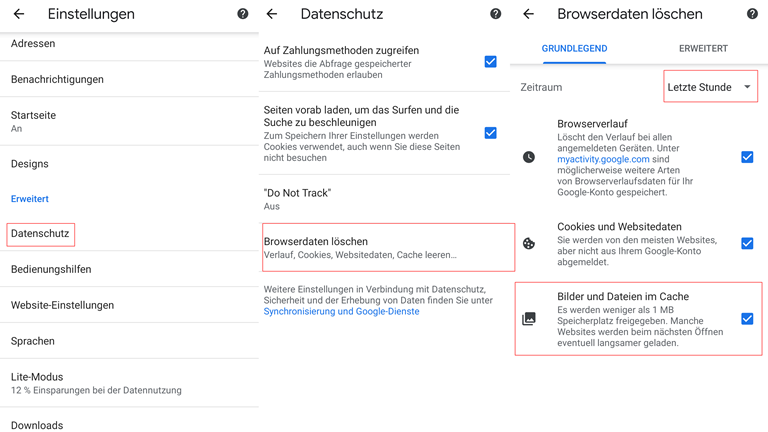The width and height of the screenshot is (768, 432).
Task: Open the Datenschutz settings entry
Action: tap(40, 234)
